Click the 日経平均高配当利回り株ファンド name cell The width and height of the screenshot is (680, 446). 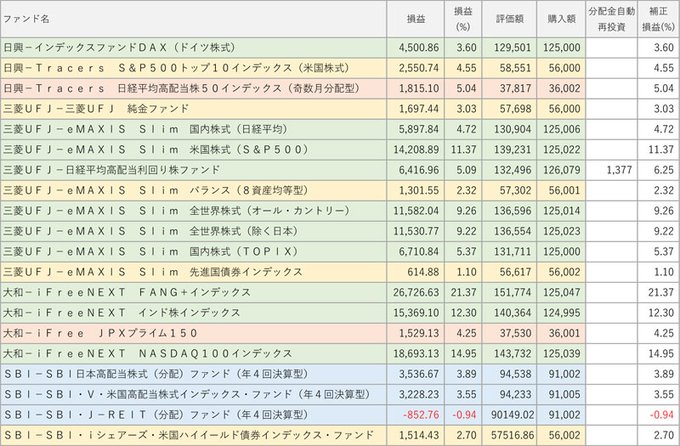click(193, 170)
